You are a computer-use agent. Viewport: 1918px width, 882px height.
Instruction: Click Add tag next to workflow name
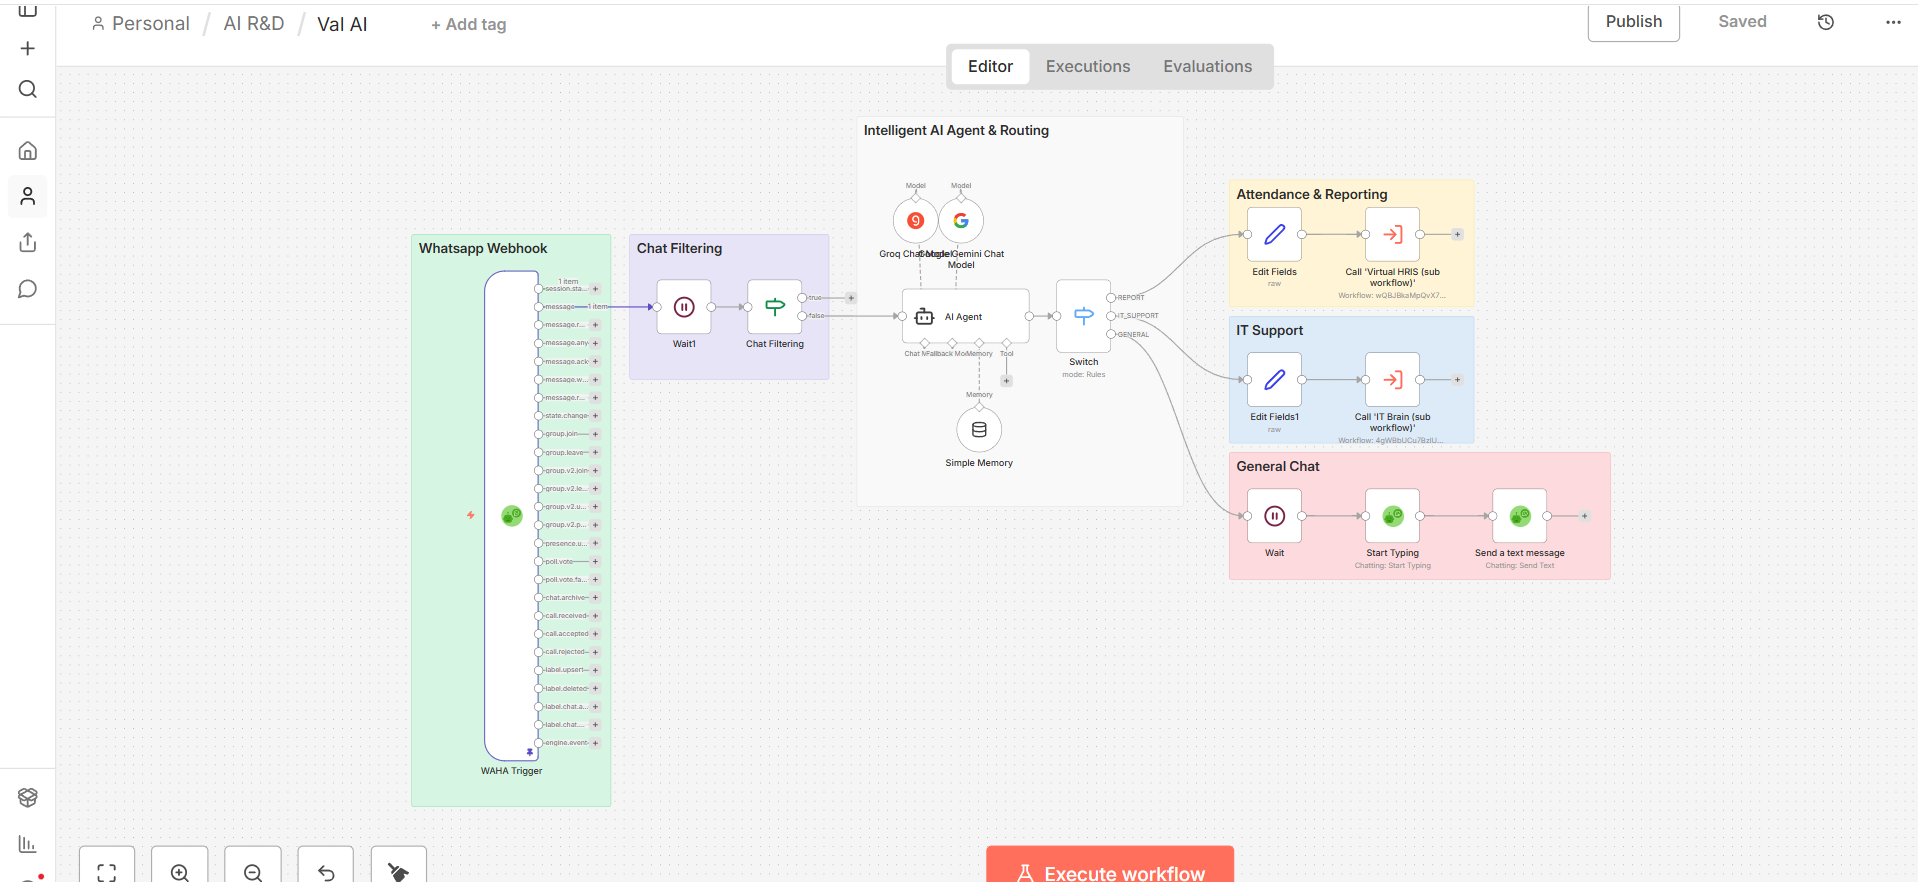click(468, 25)
